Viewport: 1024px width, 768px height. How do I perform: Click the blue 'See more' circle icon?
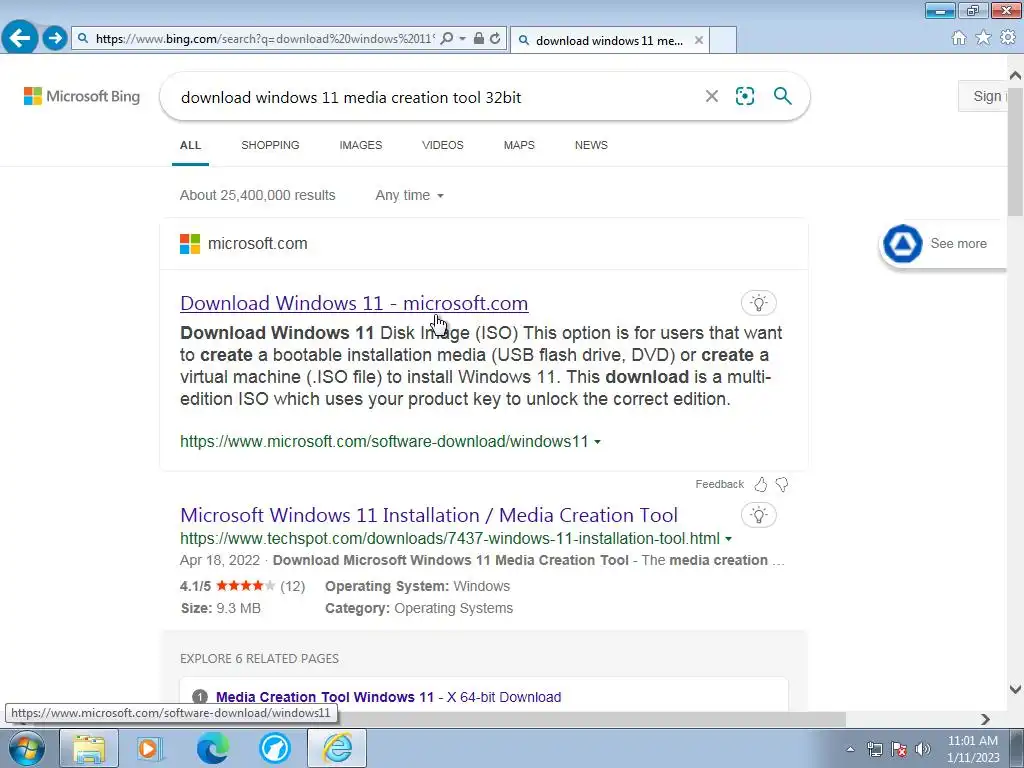click(x=903, y=244)
